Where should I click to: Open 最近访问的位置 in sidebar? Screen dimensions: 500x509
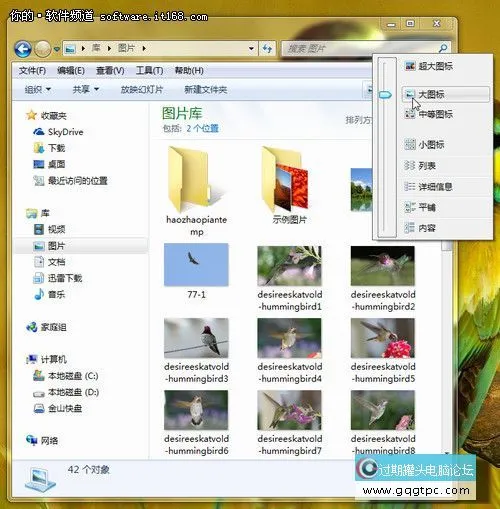[x=70, y=181]
